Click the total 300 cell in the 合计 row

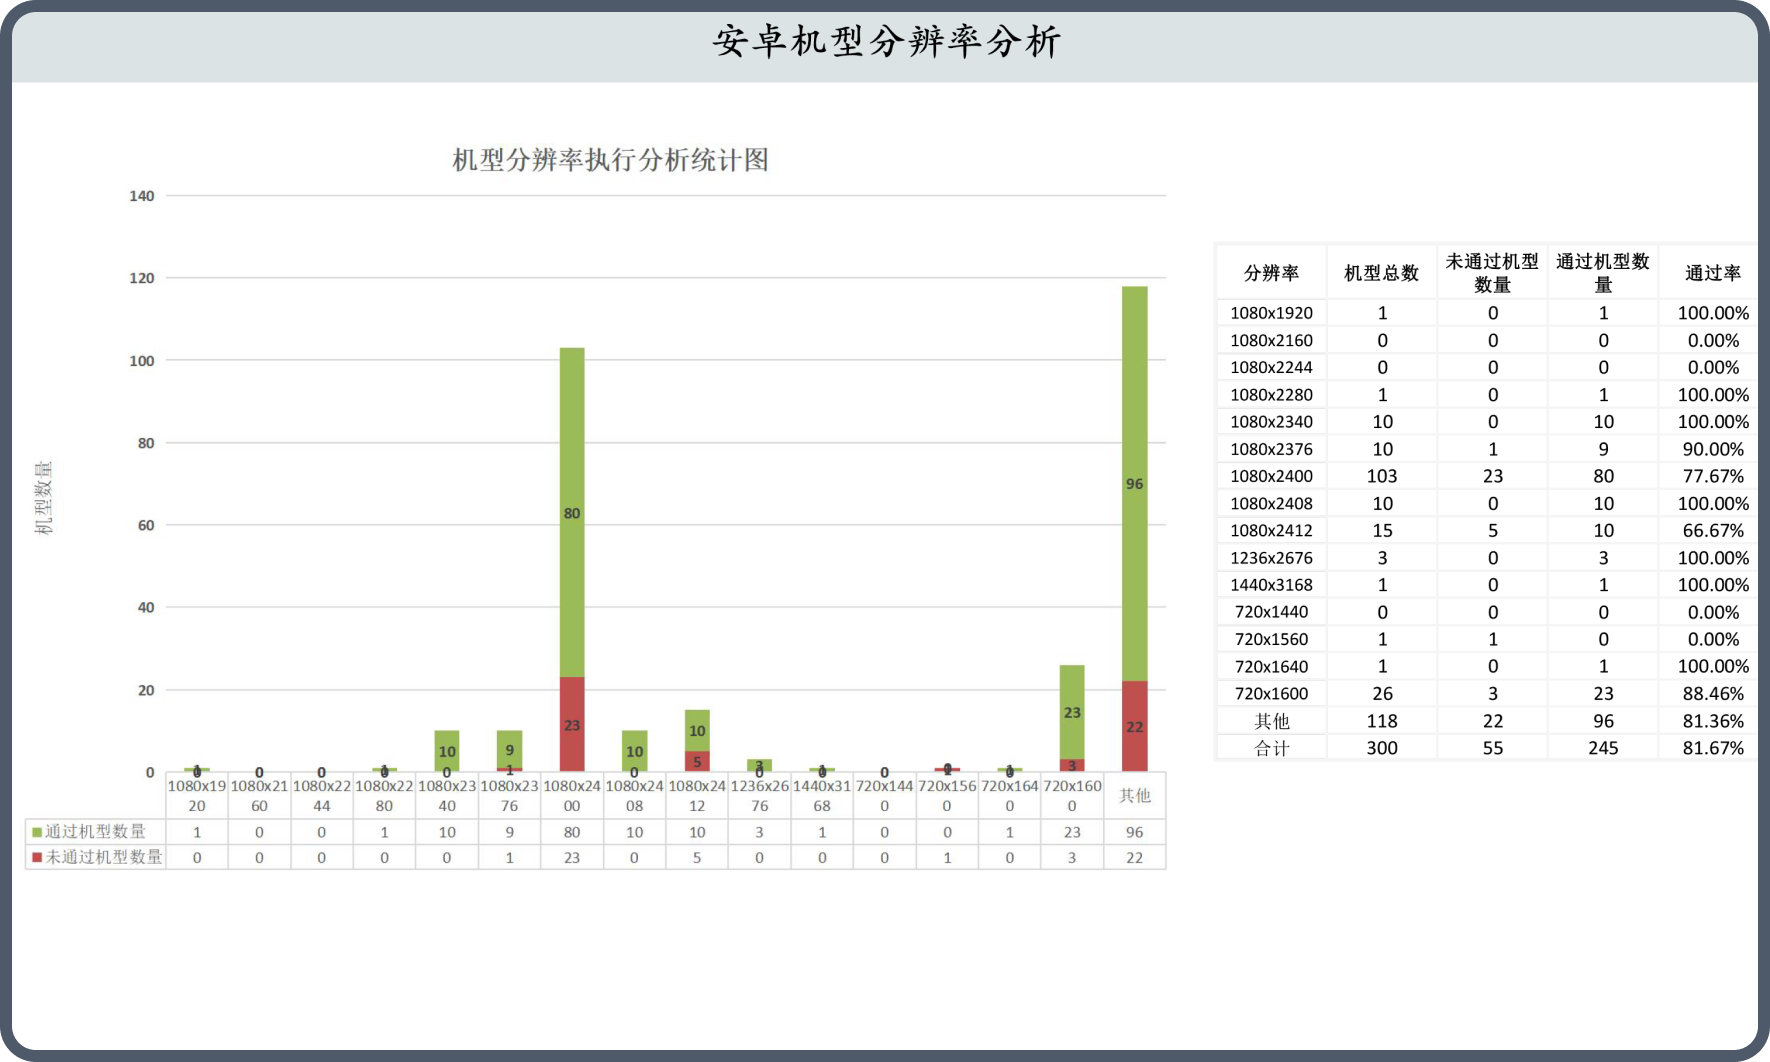point(1381,748)
